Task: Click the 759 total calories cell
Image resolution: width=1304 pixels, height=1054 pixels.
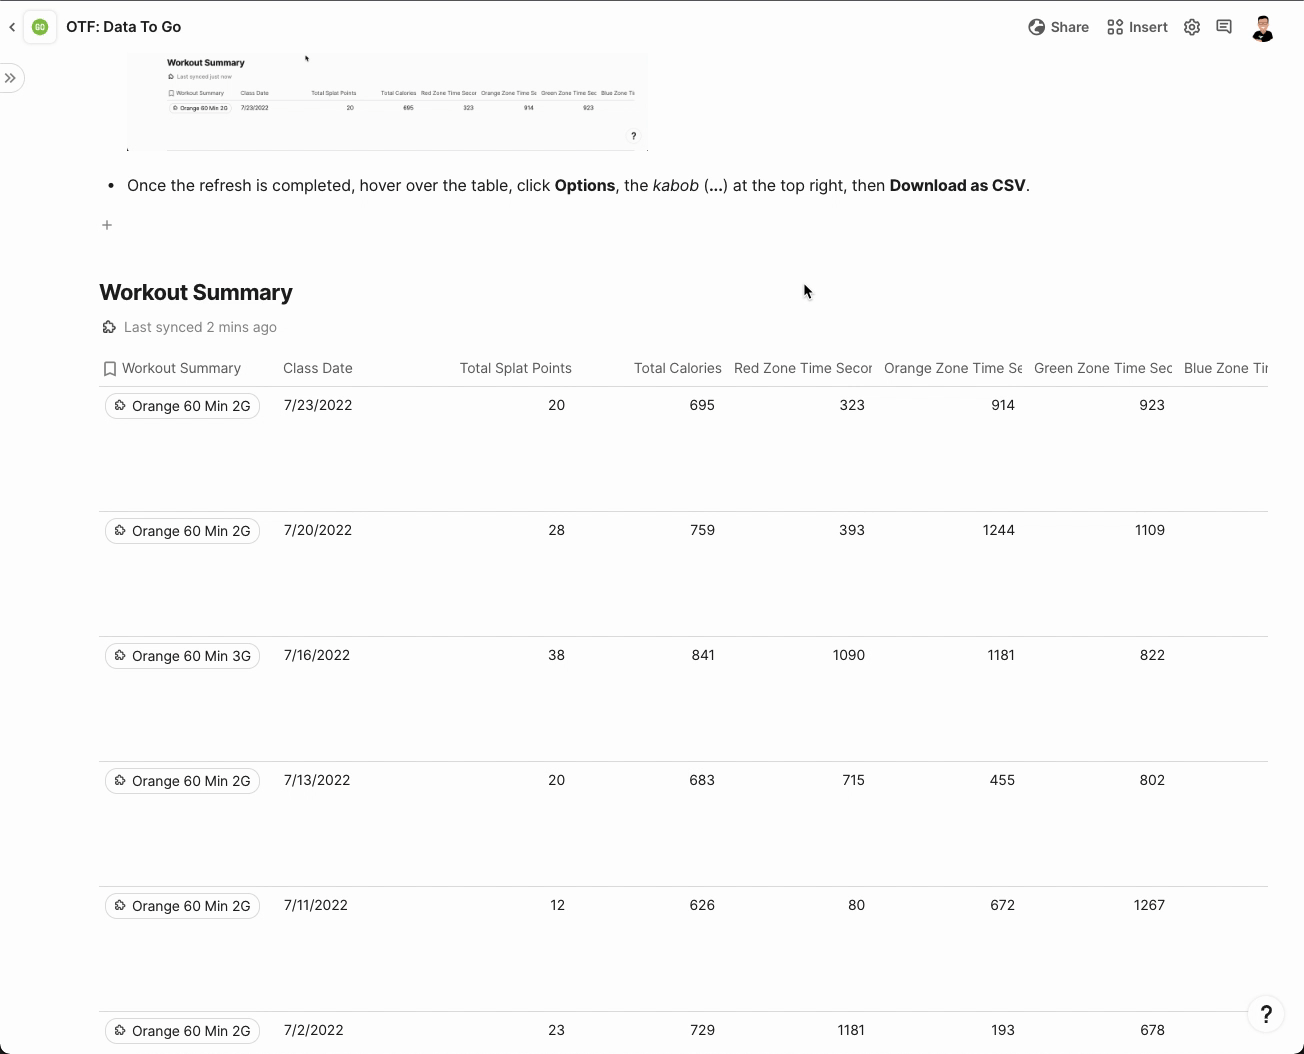Action: [x=702, y=530]
